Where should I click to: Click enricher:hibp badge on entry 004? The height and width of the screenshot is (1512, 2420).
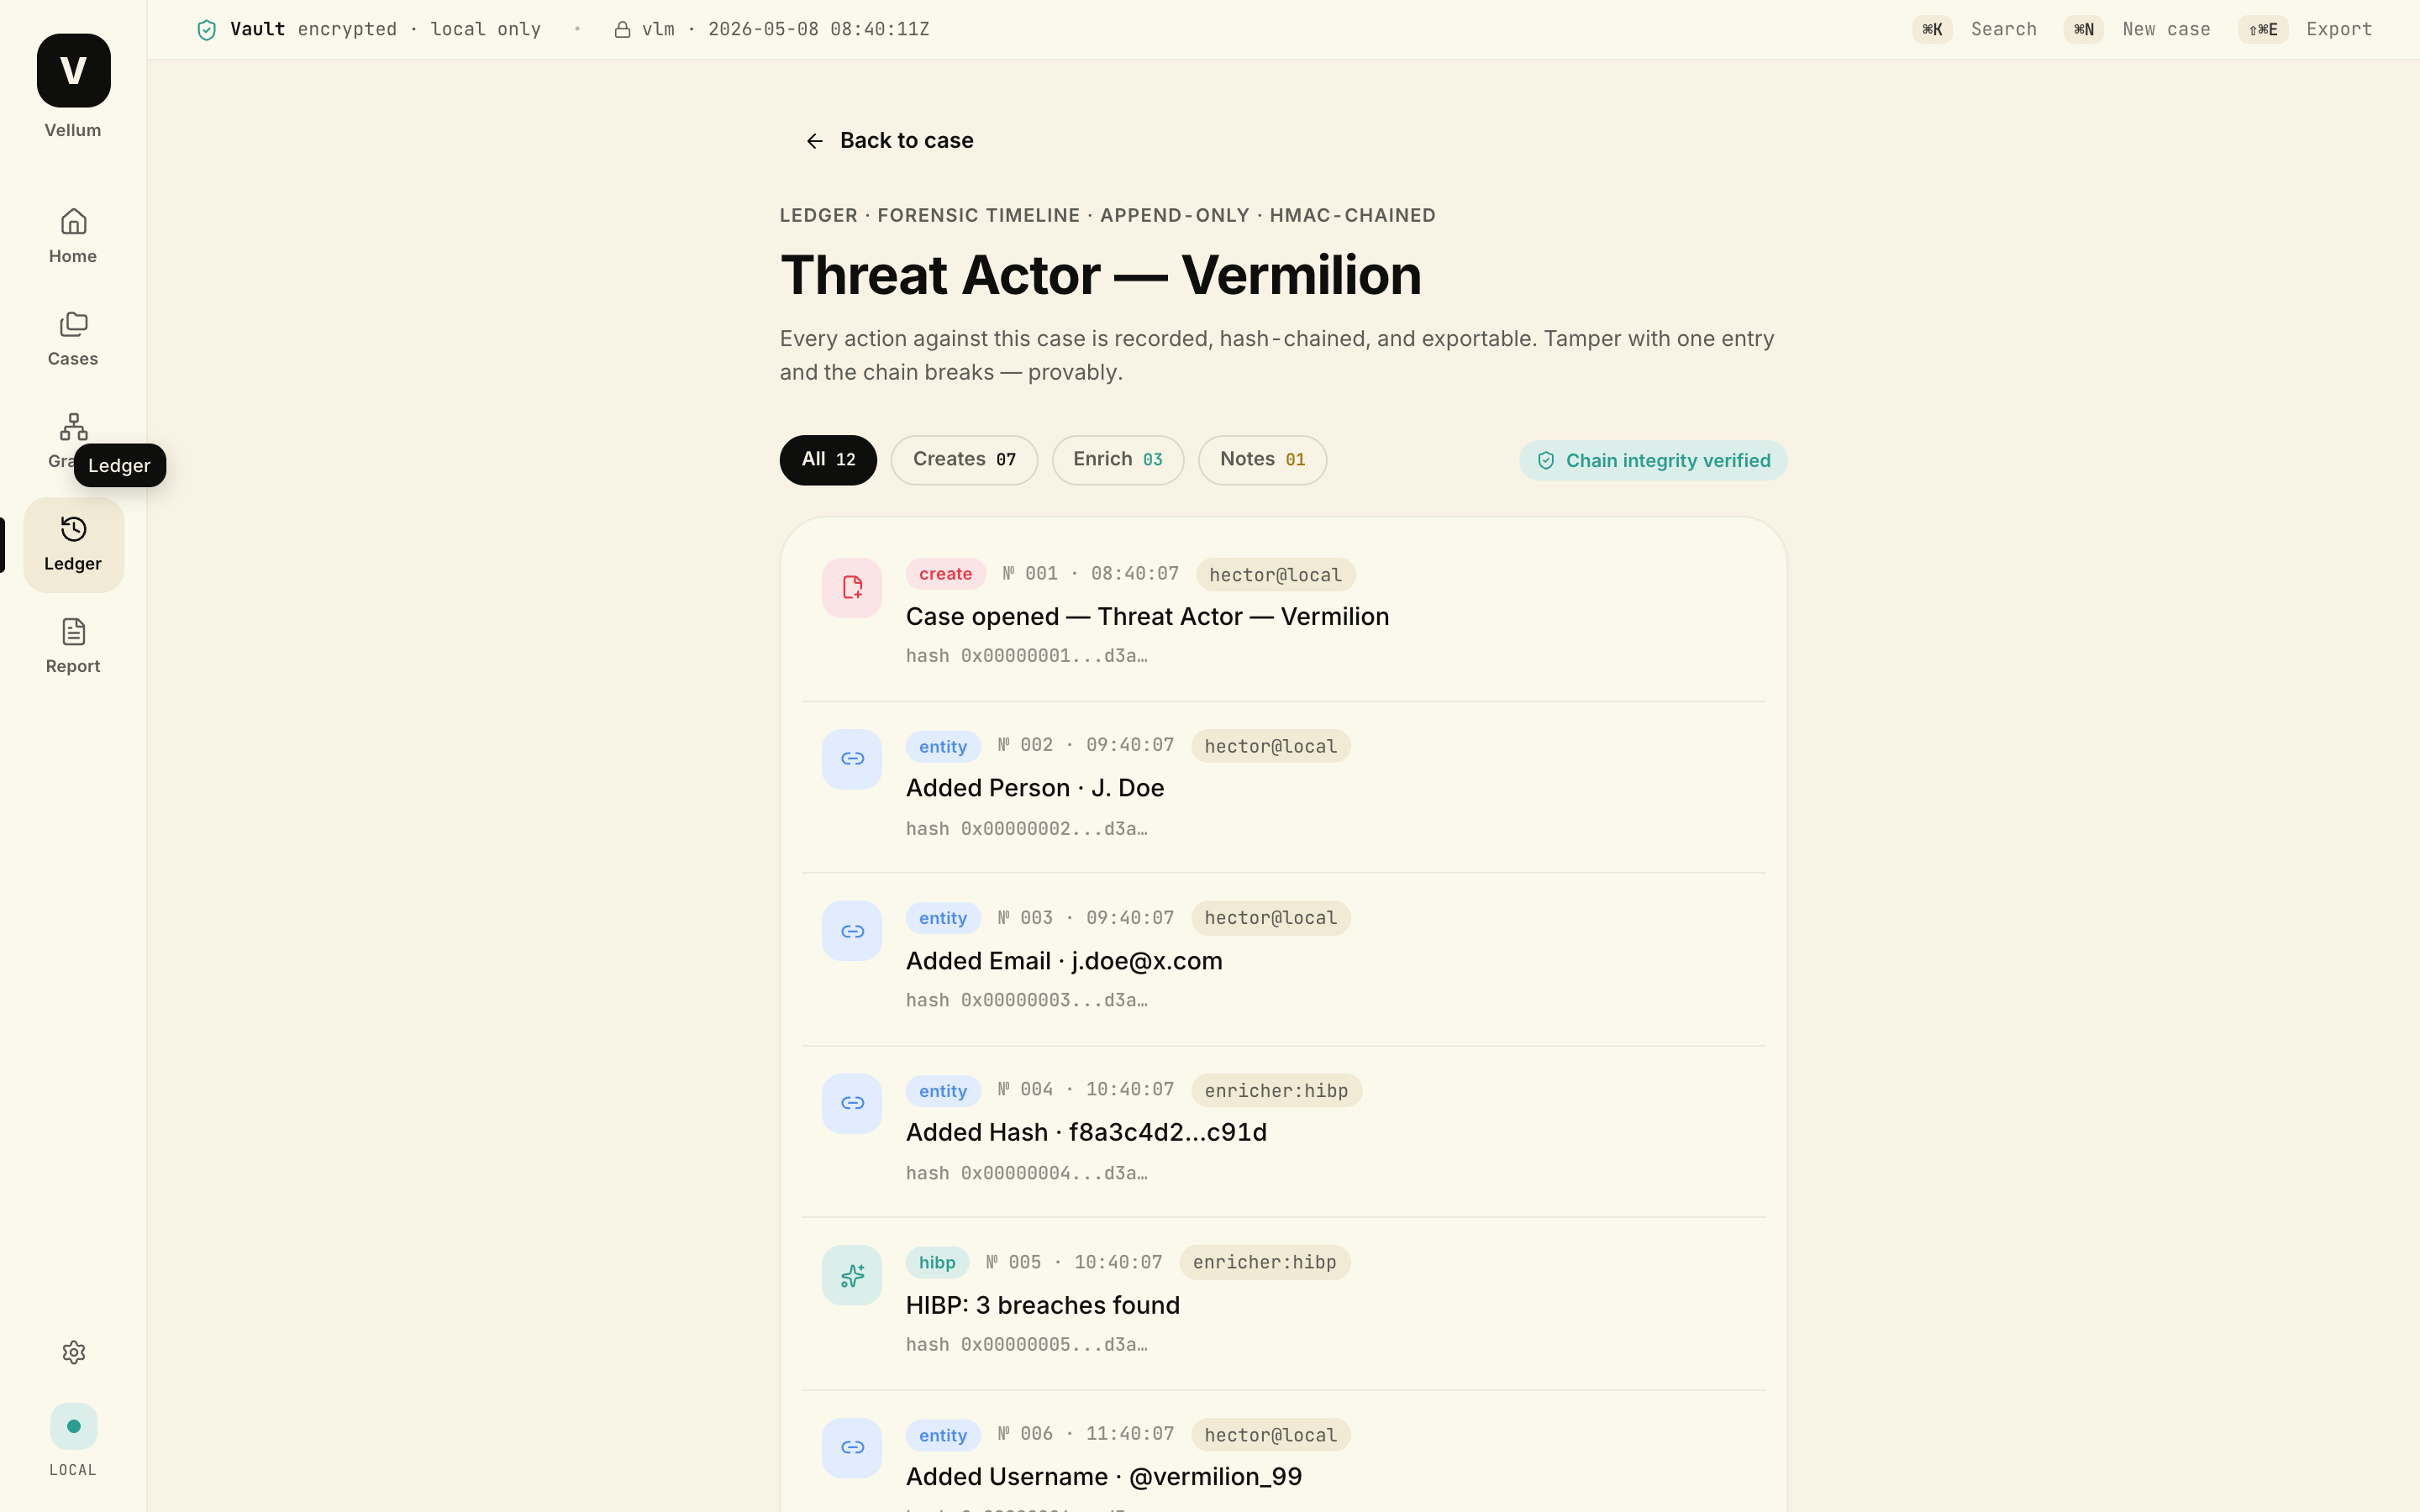point(1276,1091)
